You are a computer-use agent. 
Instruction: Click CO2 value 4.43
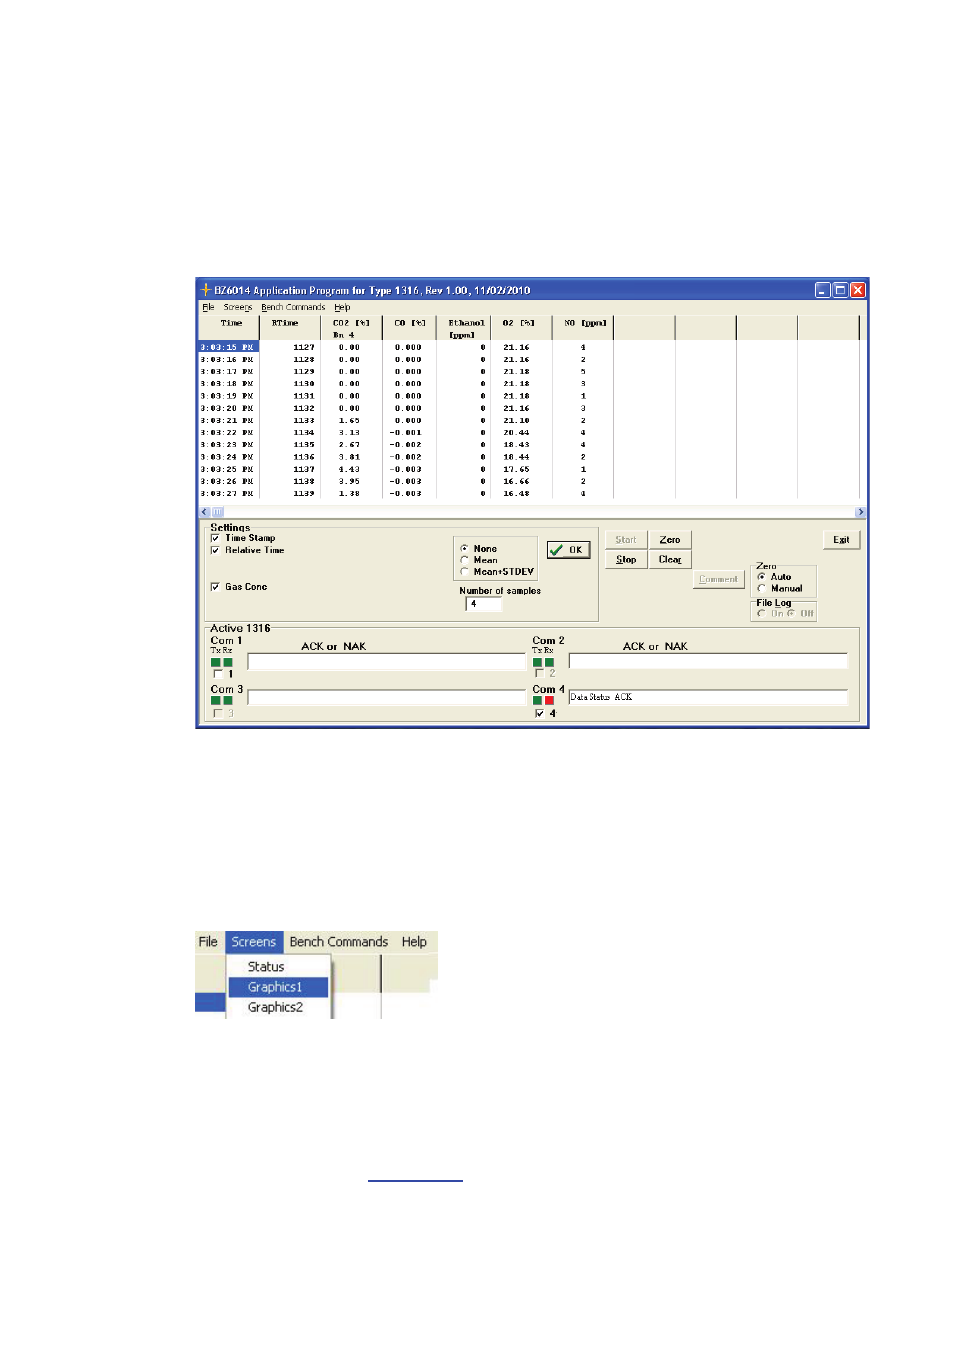pos(349,469)
